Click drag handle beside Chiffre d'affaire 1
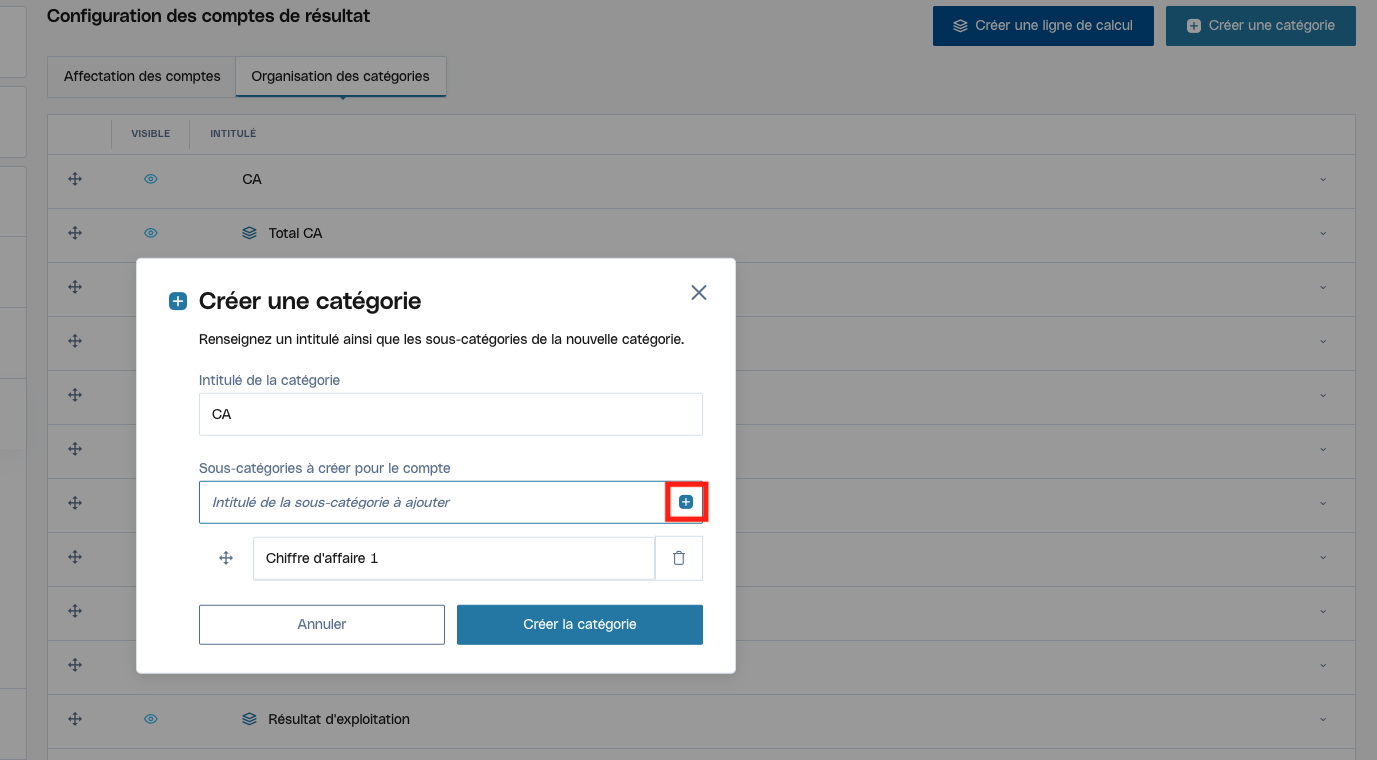The height and width of the screenshot is (760, 1377). 226,559
